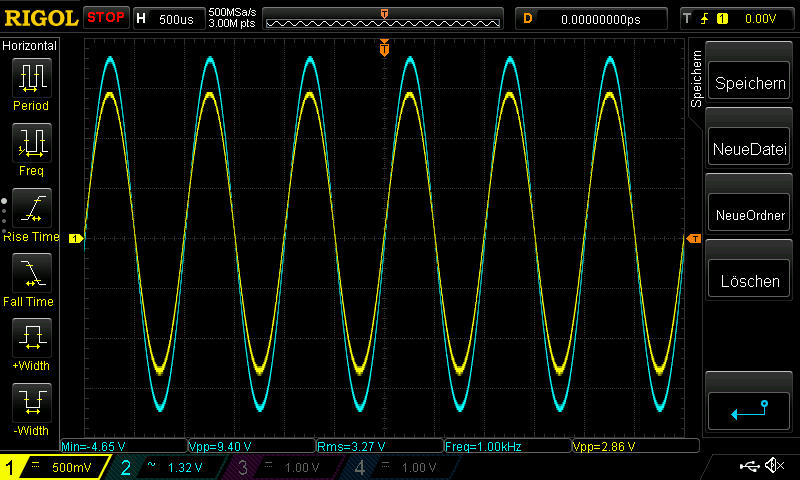Click the USB connection status icon
The image size is (800, 480).
click(749, 465)
